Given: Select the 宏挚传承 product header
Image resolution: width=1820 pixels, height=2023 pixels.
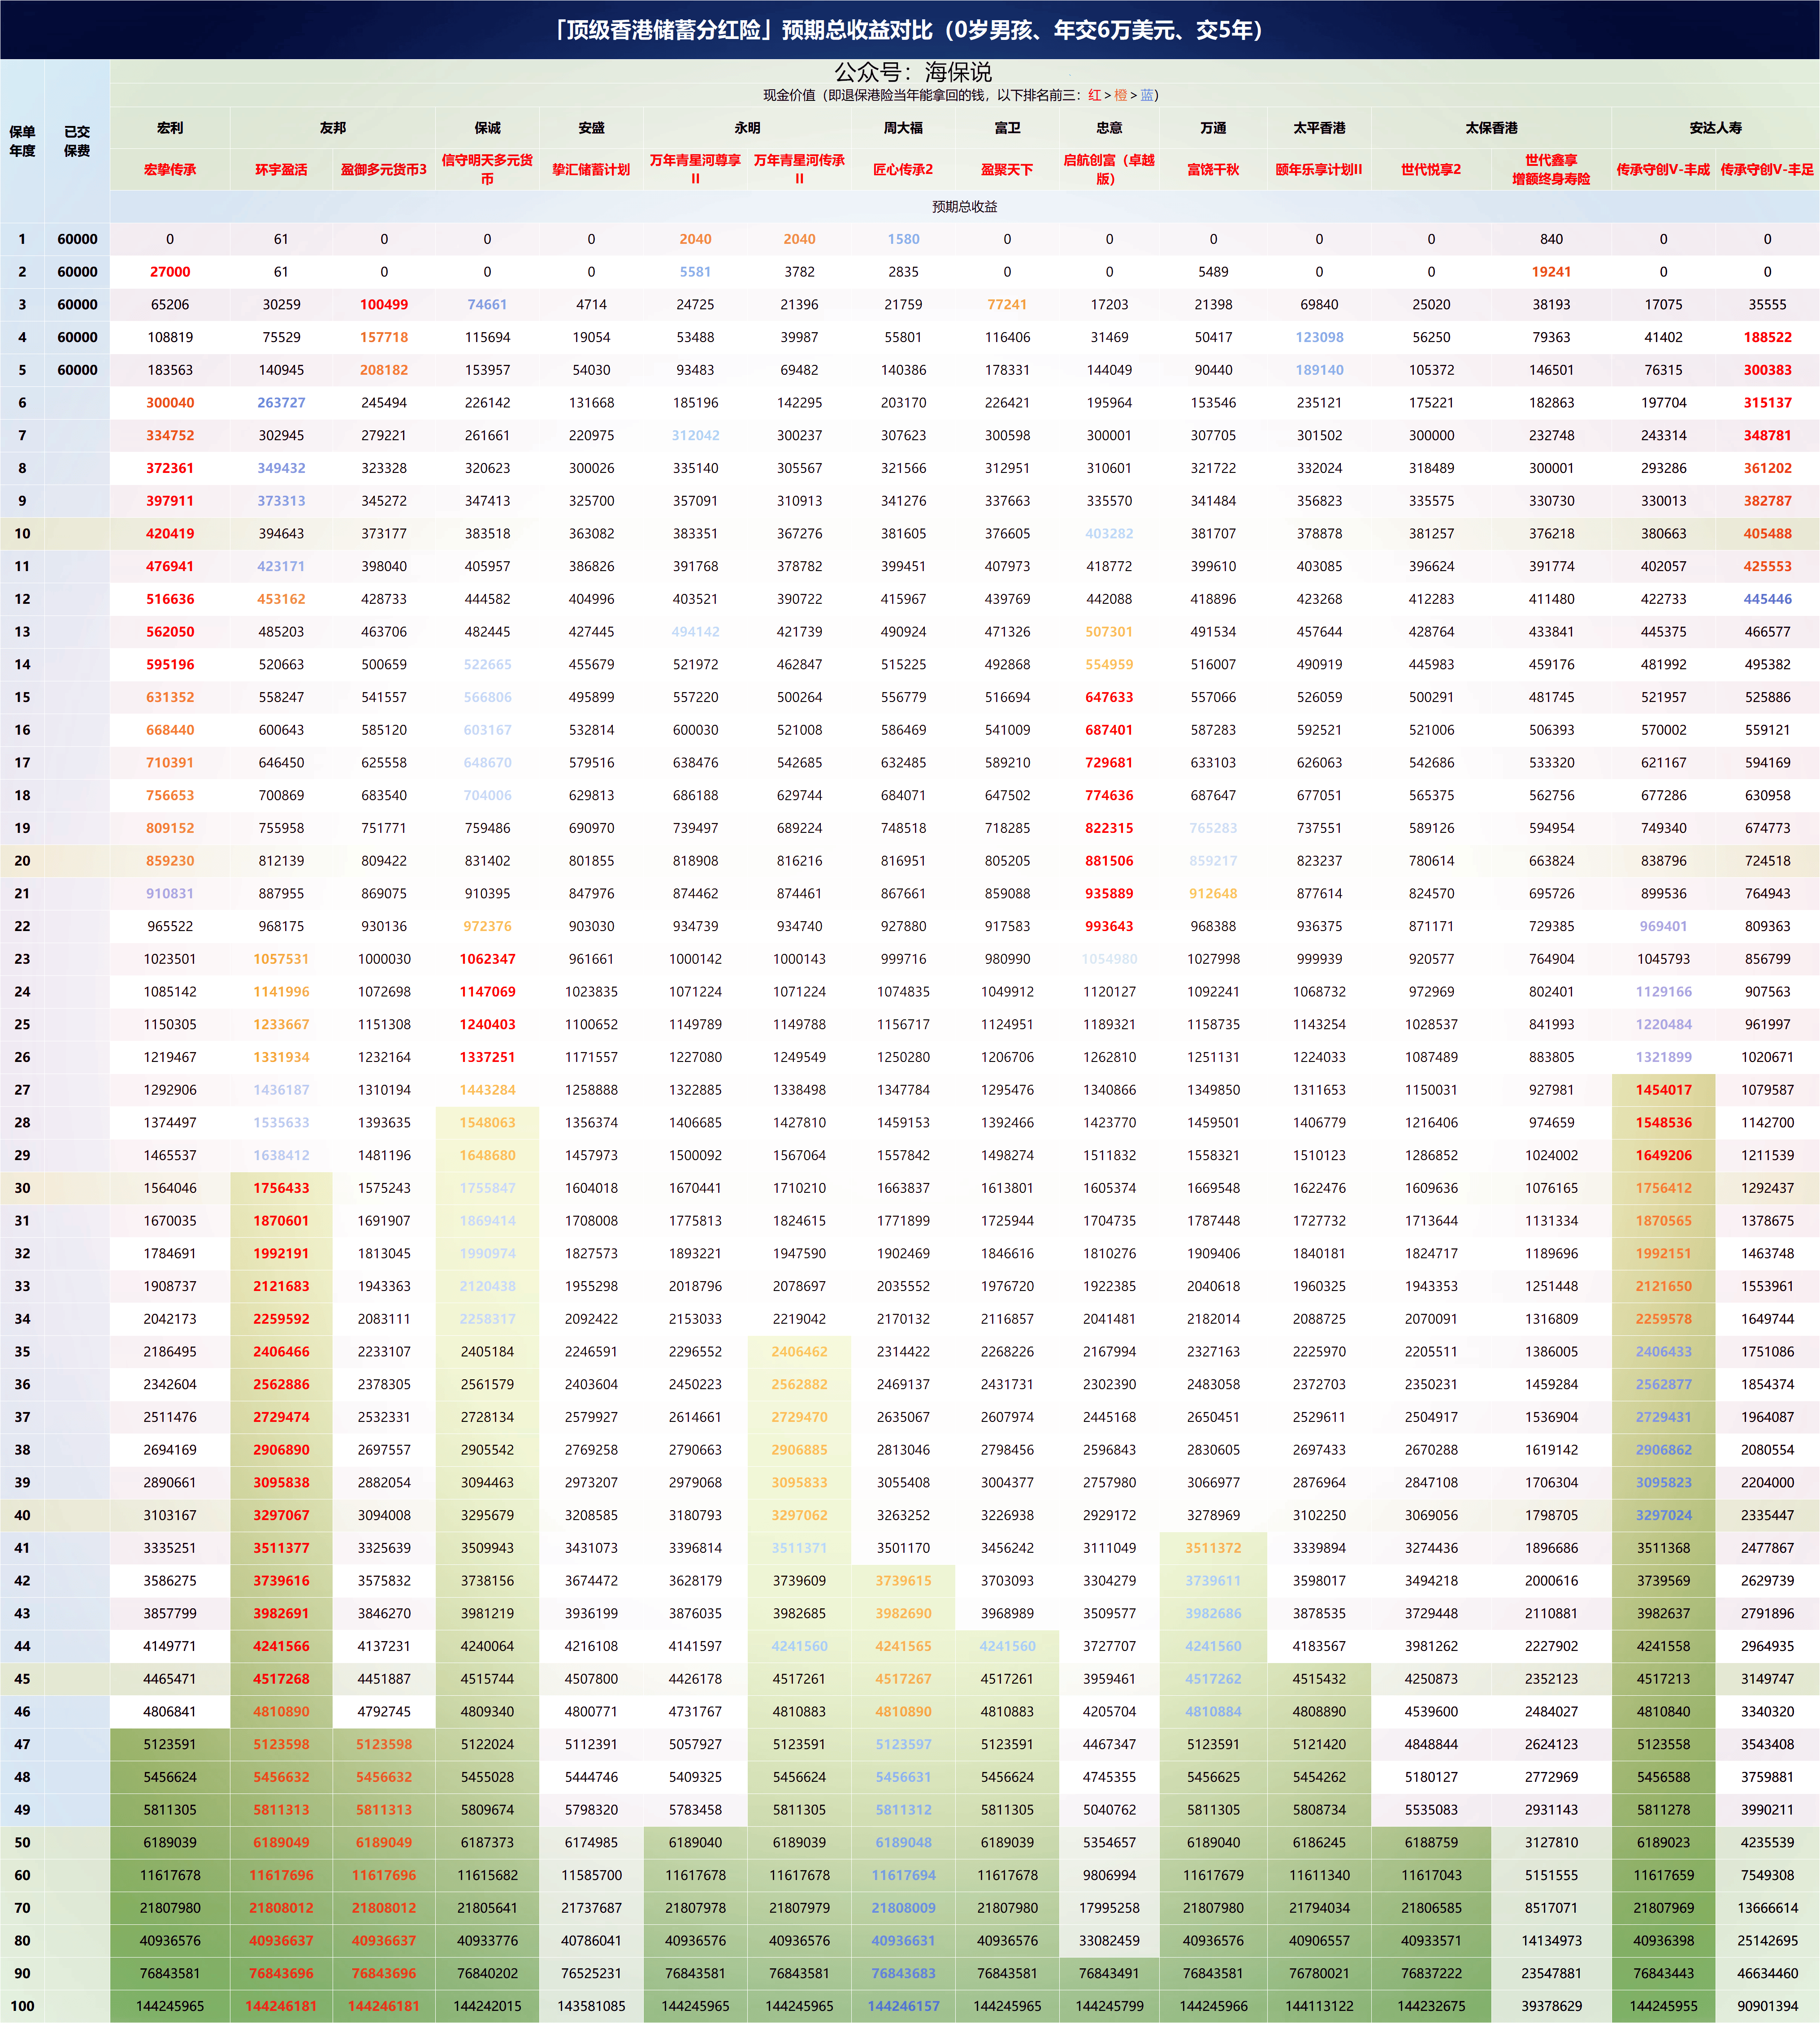Looking at the screenshot, I should pos(170,169).
